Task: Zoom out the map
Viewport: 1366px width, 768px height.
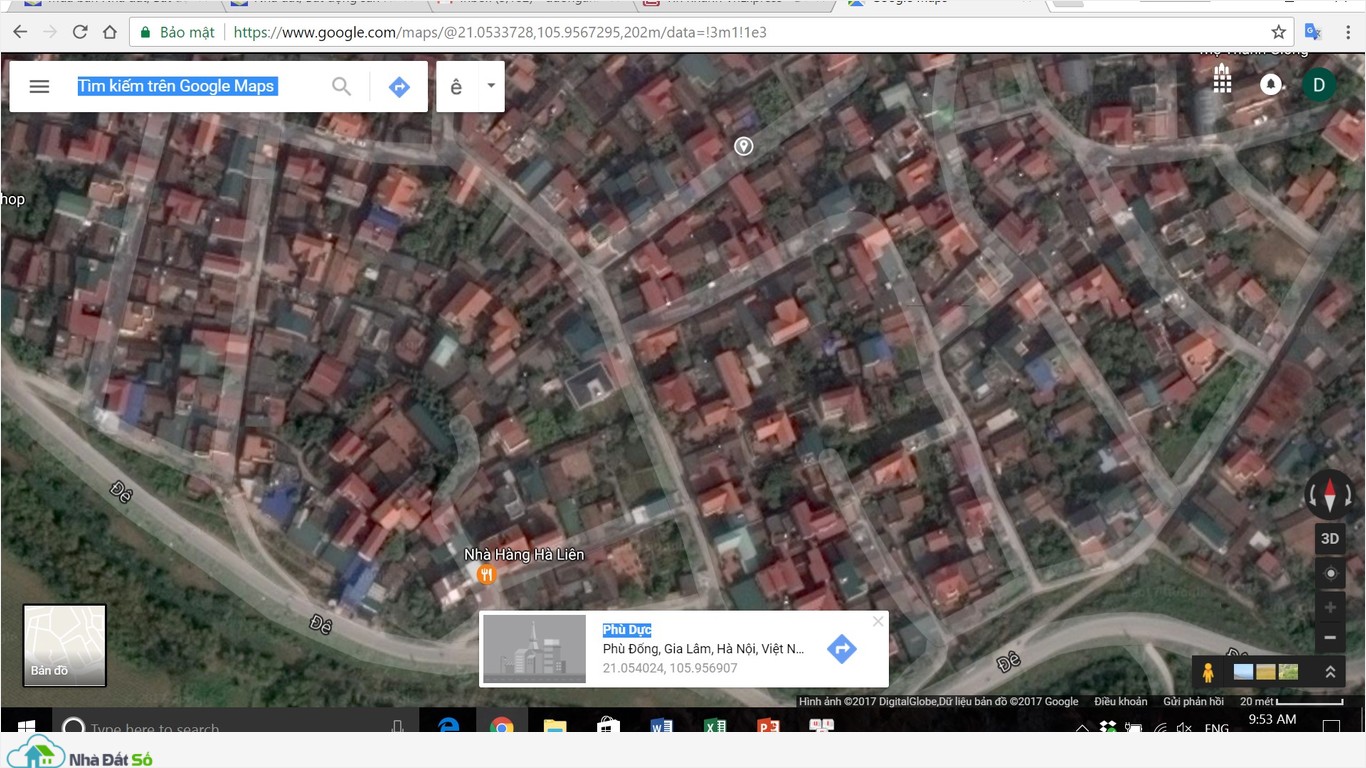Action: pos(1330,637)
